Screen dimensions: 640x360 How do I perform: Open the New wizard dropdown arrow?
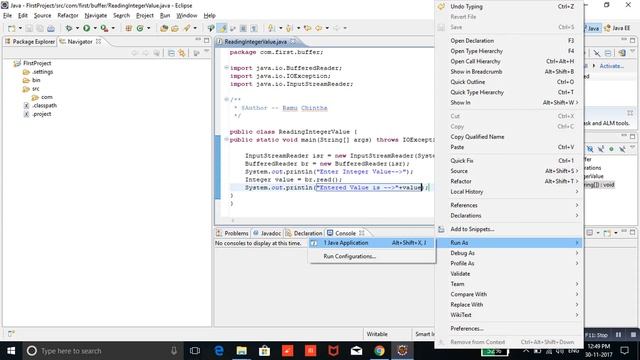pyautogui.click(x=20, y=28)
